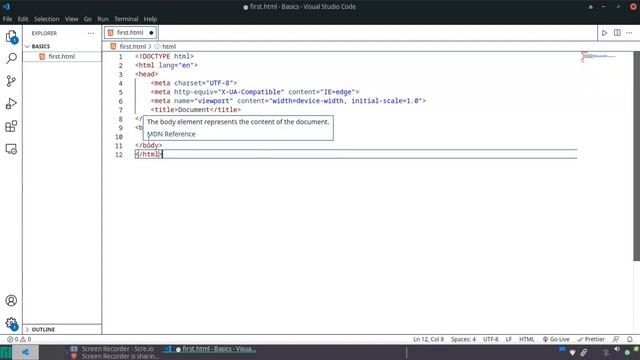Open the Explorer view in activity bar
The image size is (640, 360).
11,37
